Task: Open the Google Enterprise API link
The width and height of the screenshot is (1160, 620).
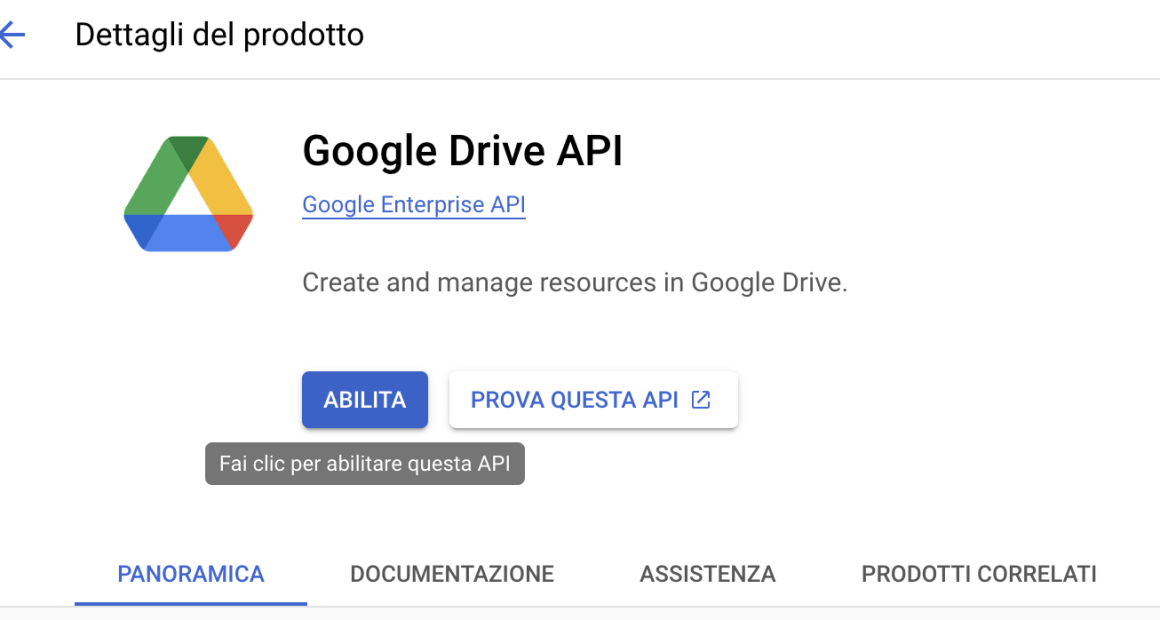Action: pos(413,205)
